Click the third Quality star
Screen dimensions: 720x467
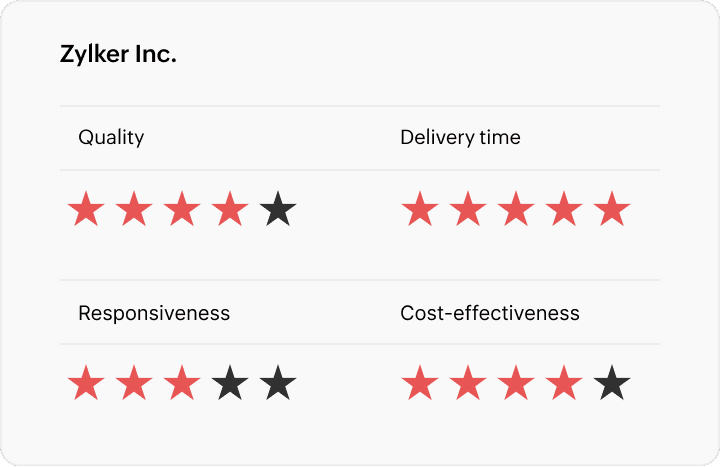(x=182, y=211)
